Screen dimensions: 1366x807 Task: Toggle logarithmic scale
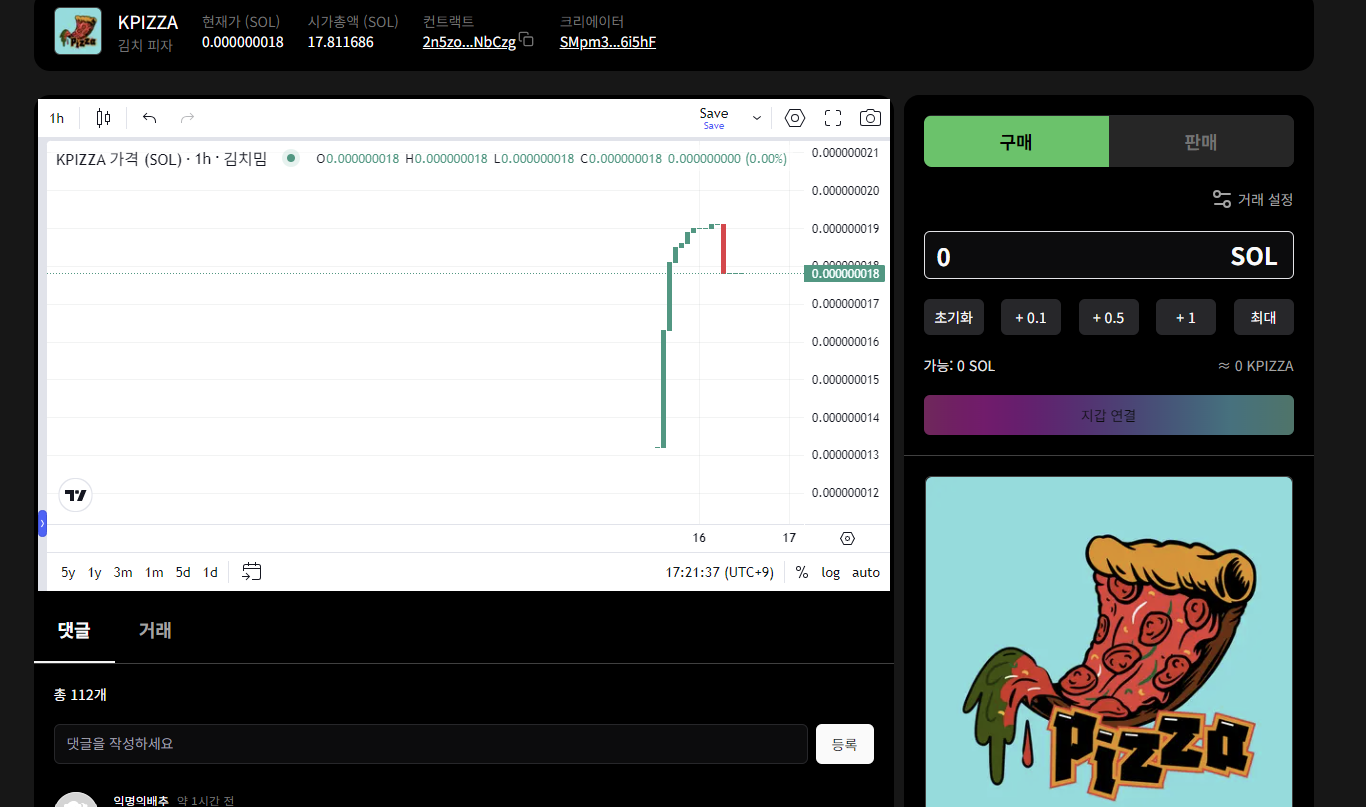(x=831, y=572)
